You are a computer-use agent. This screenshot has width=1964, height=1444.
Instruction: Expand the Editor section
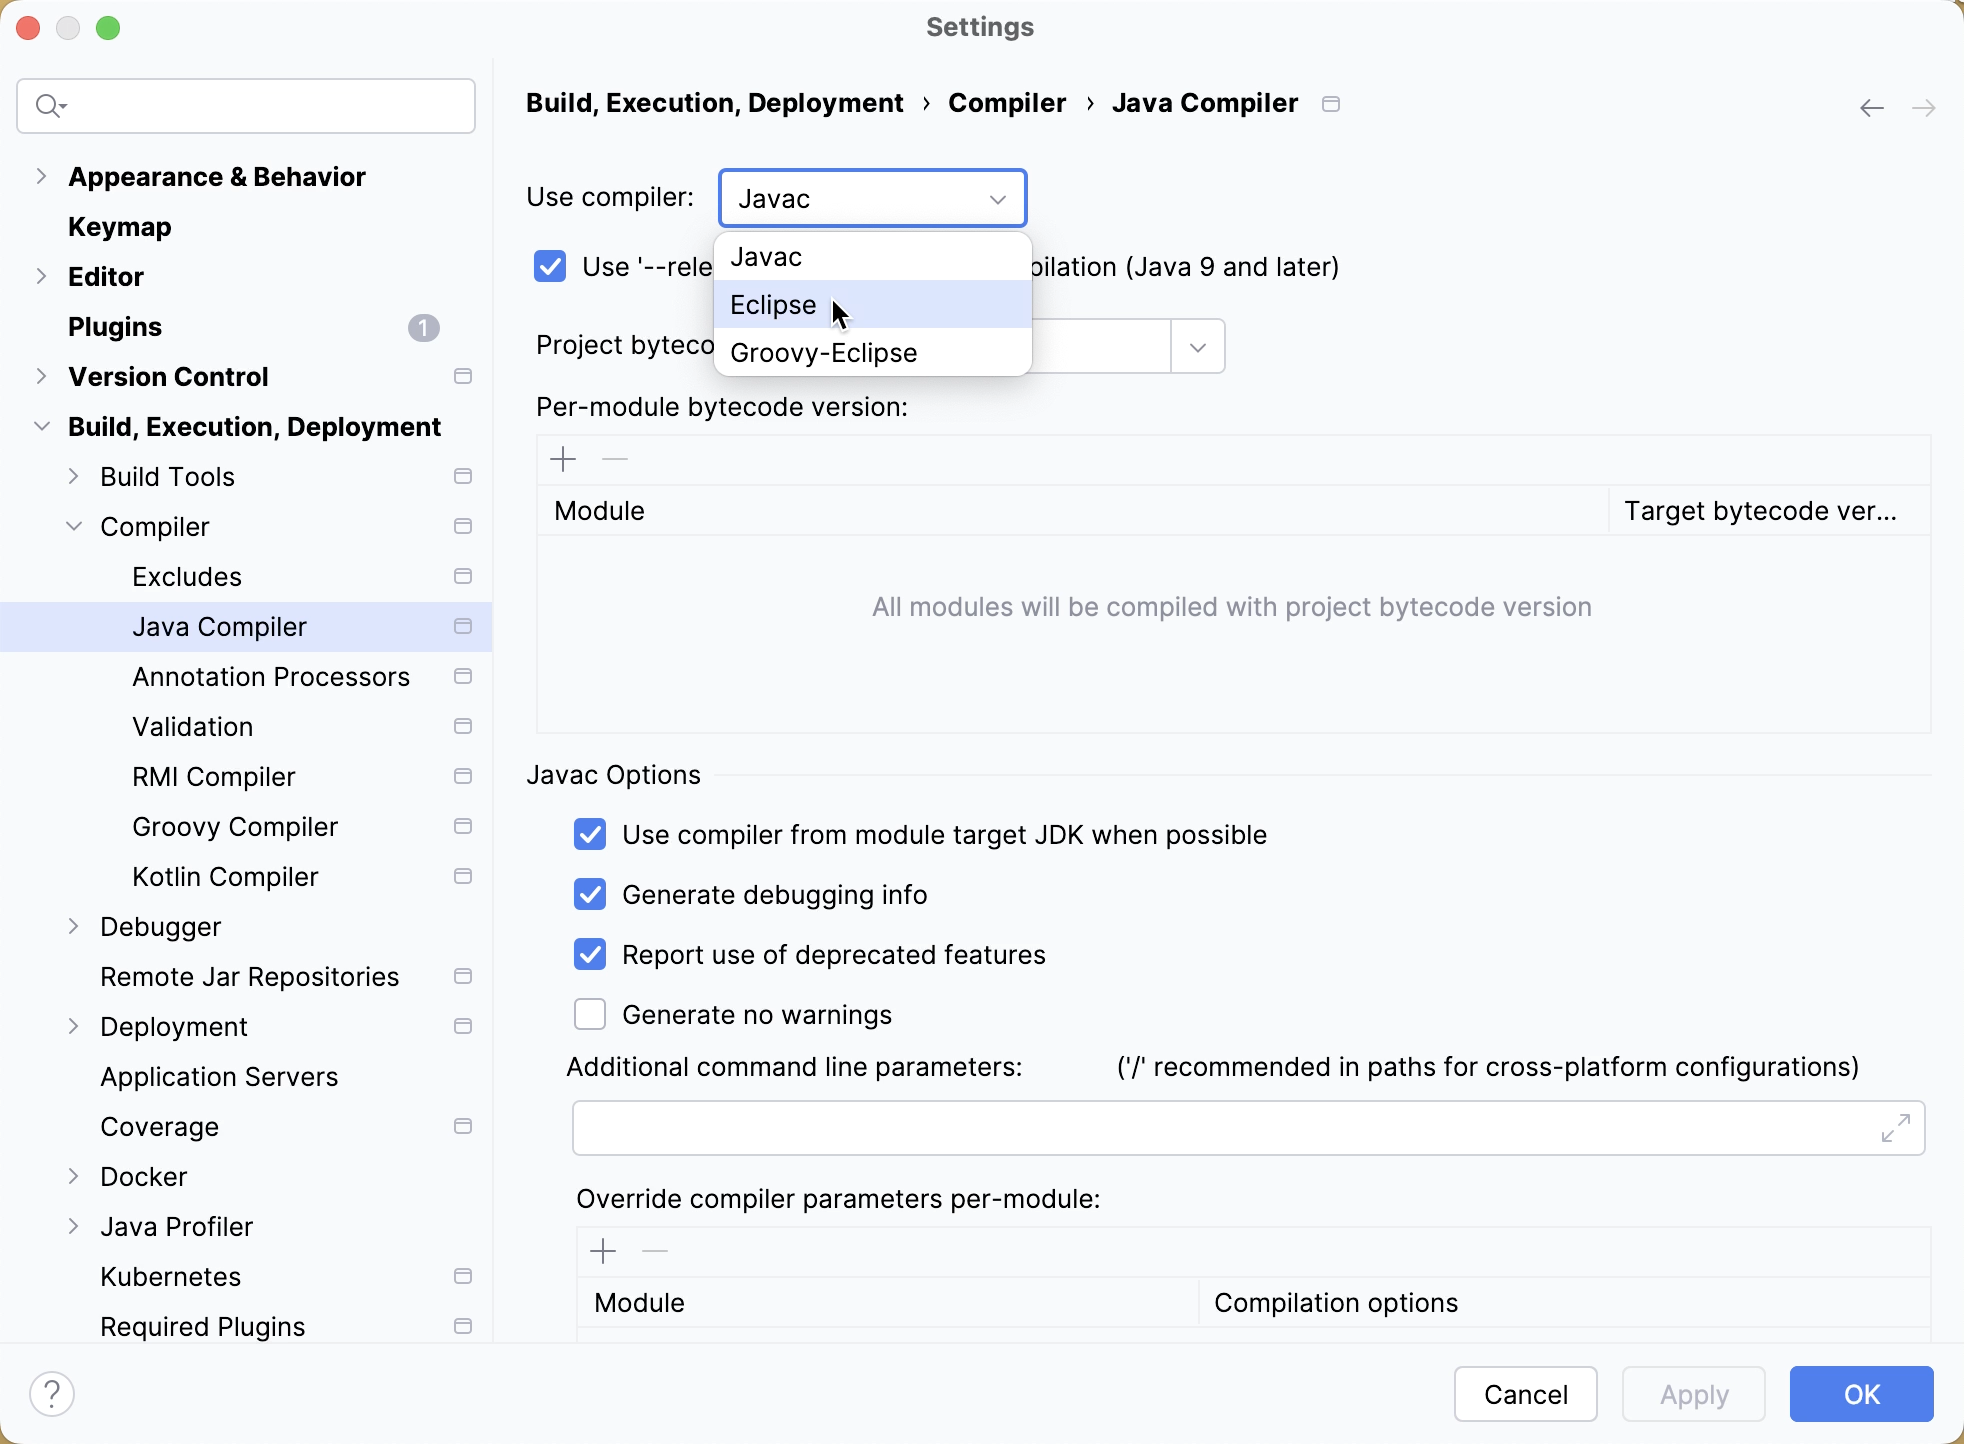tap(41, 277)
